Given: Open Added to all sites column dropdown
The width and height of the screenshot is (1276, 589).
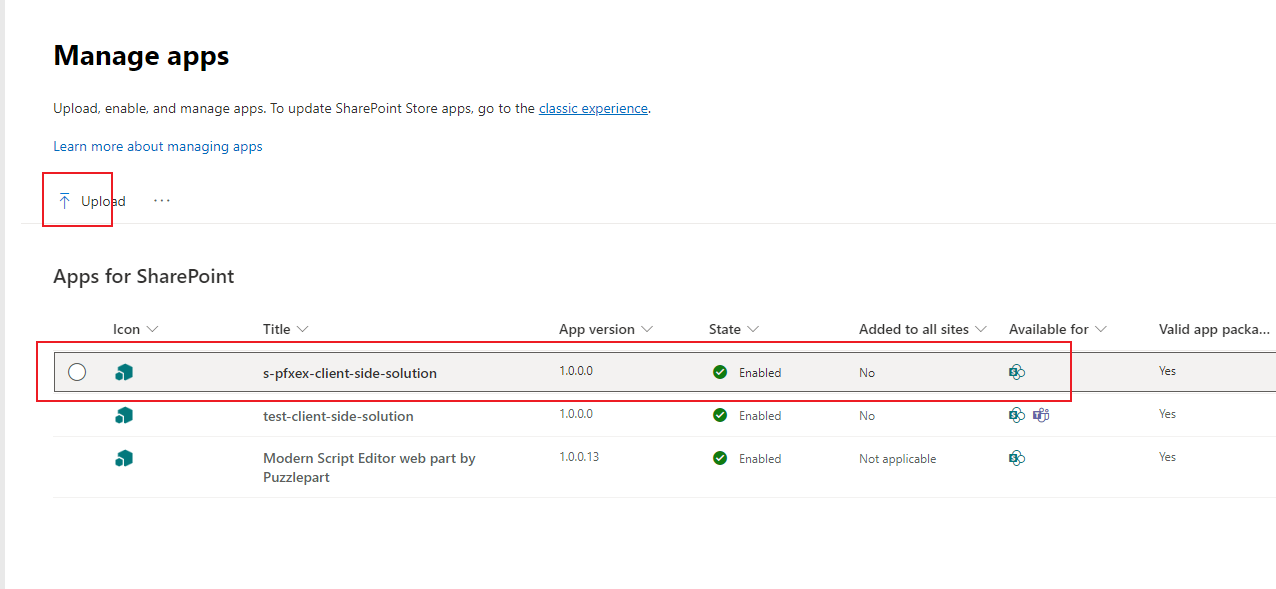Looking at the screenshot, I should [923, 329].
